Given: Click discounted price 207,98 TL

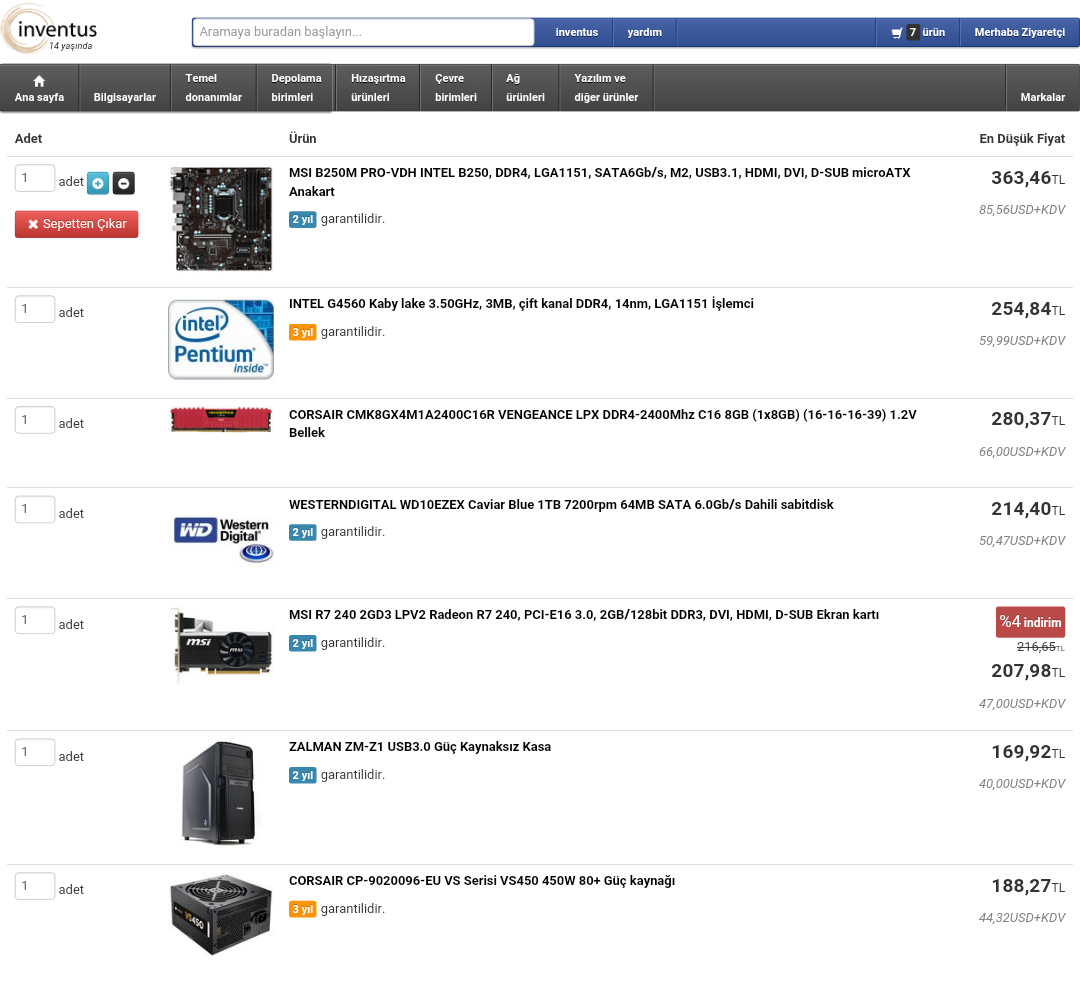Looking at the screenshot, I should point(1028,671).
